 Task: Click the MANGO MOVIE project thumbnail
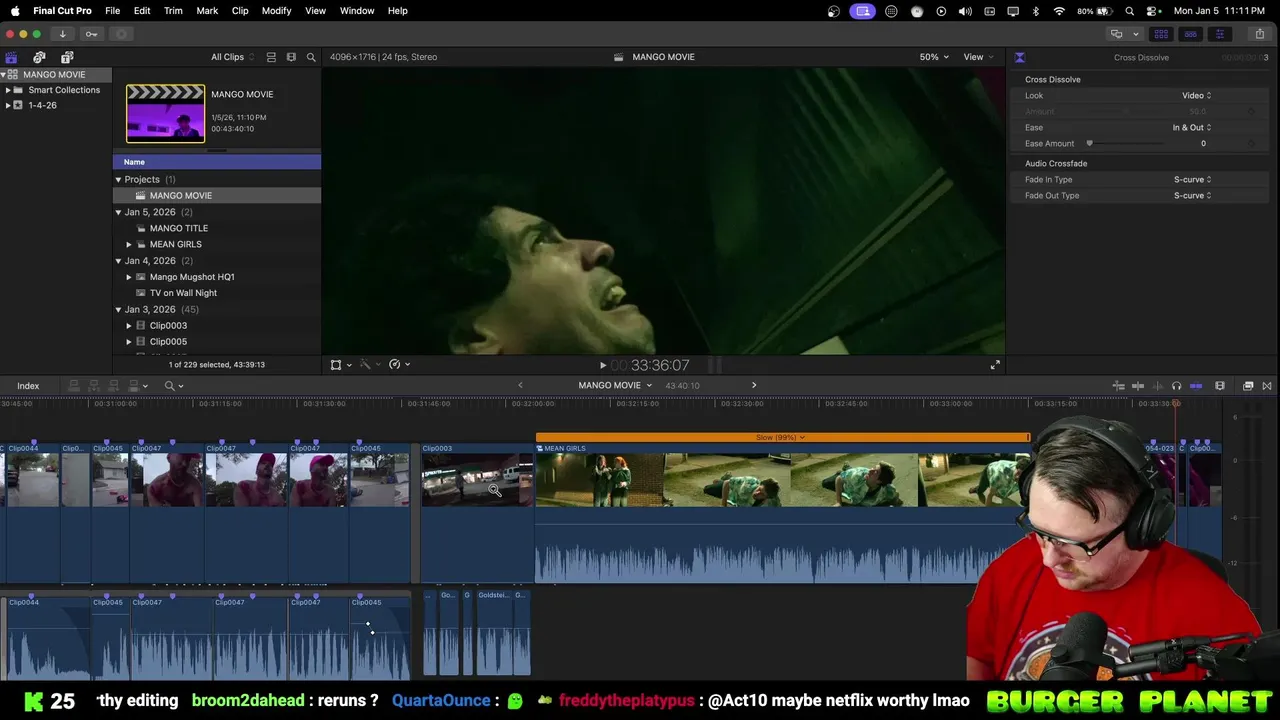(165, 113)
